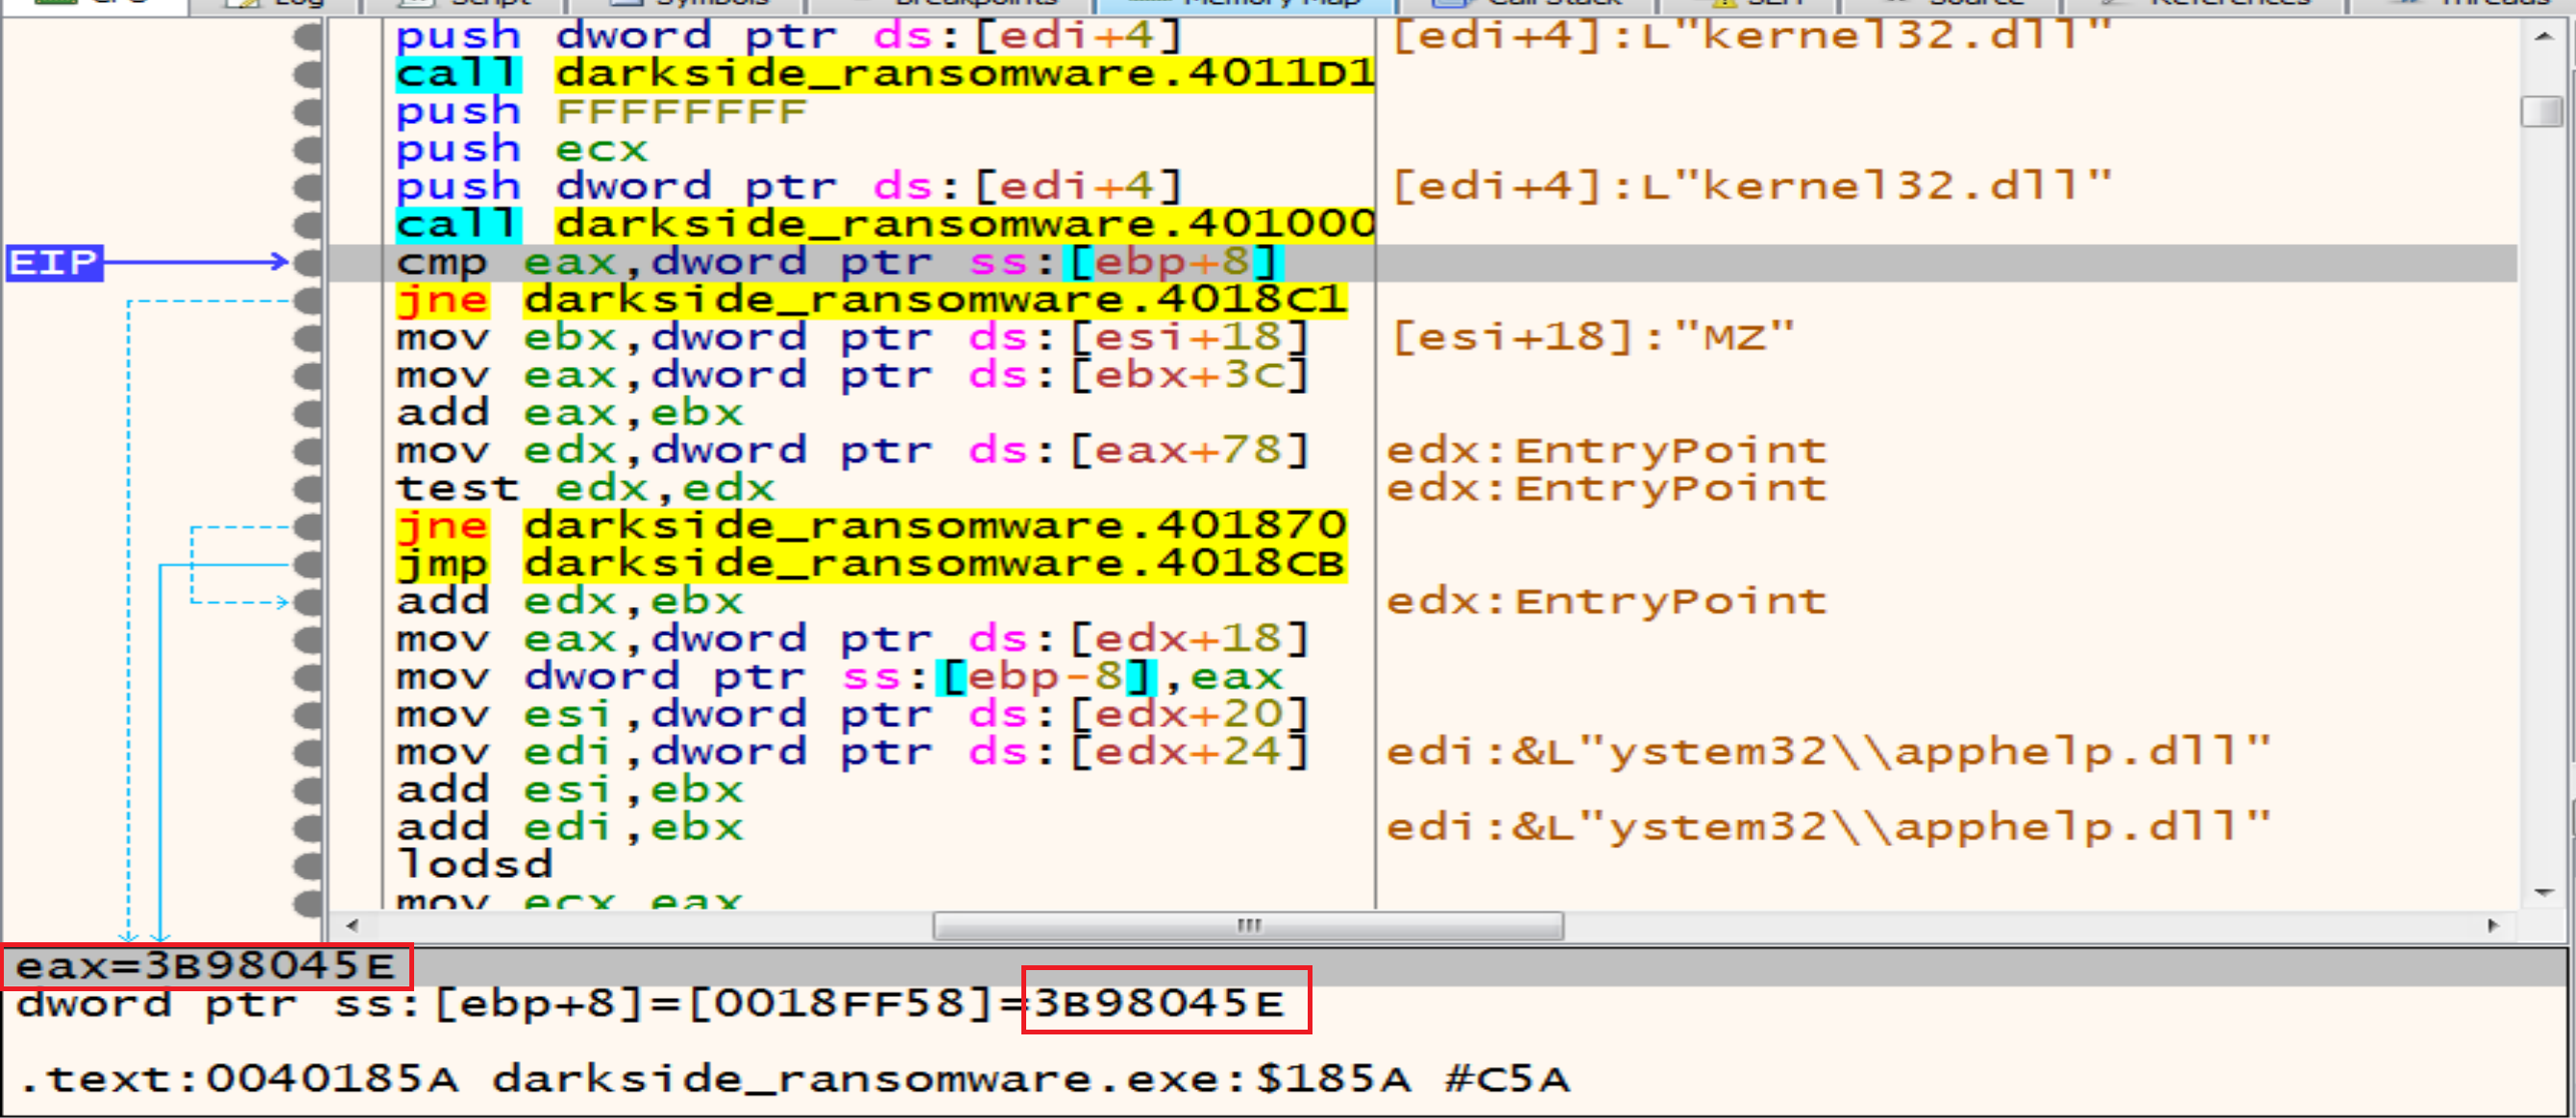Toggle breakpoint bullet beside cmp eax instruction
2576x1118 pixels.
pyautogui.click(x=308, y=263)
